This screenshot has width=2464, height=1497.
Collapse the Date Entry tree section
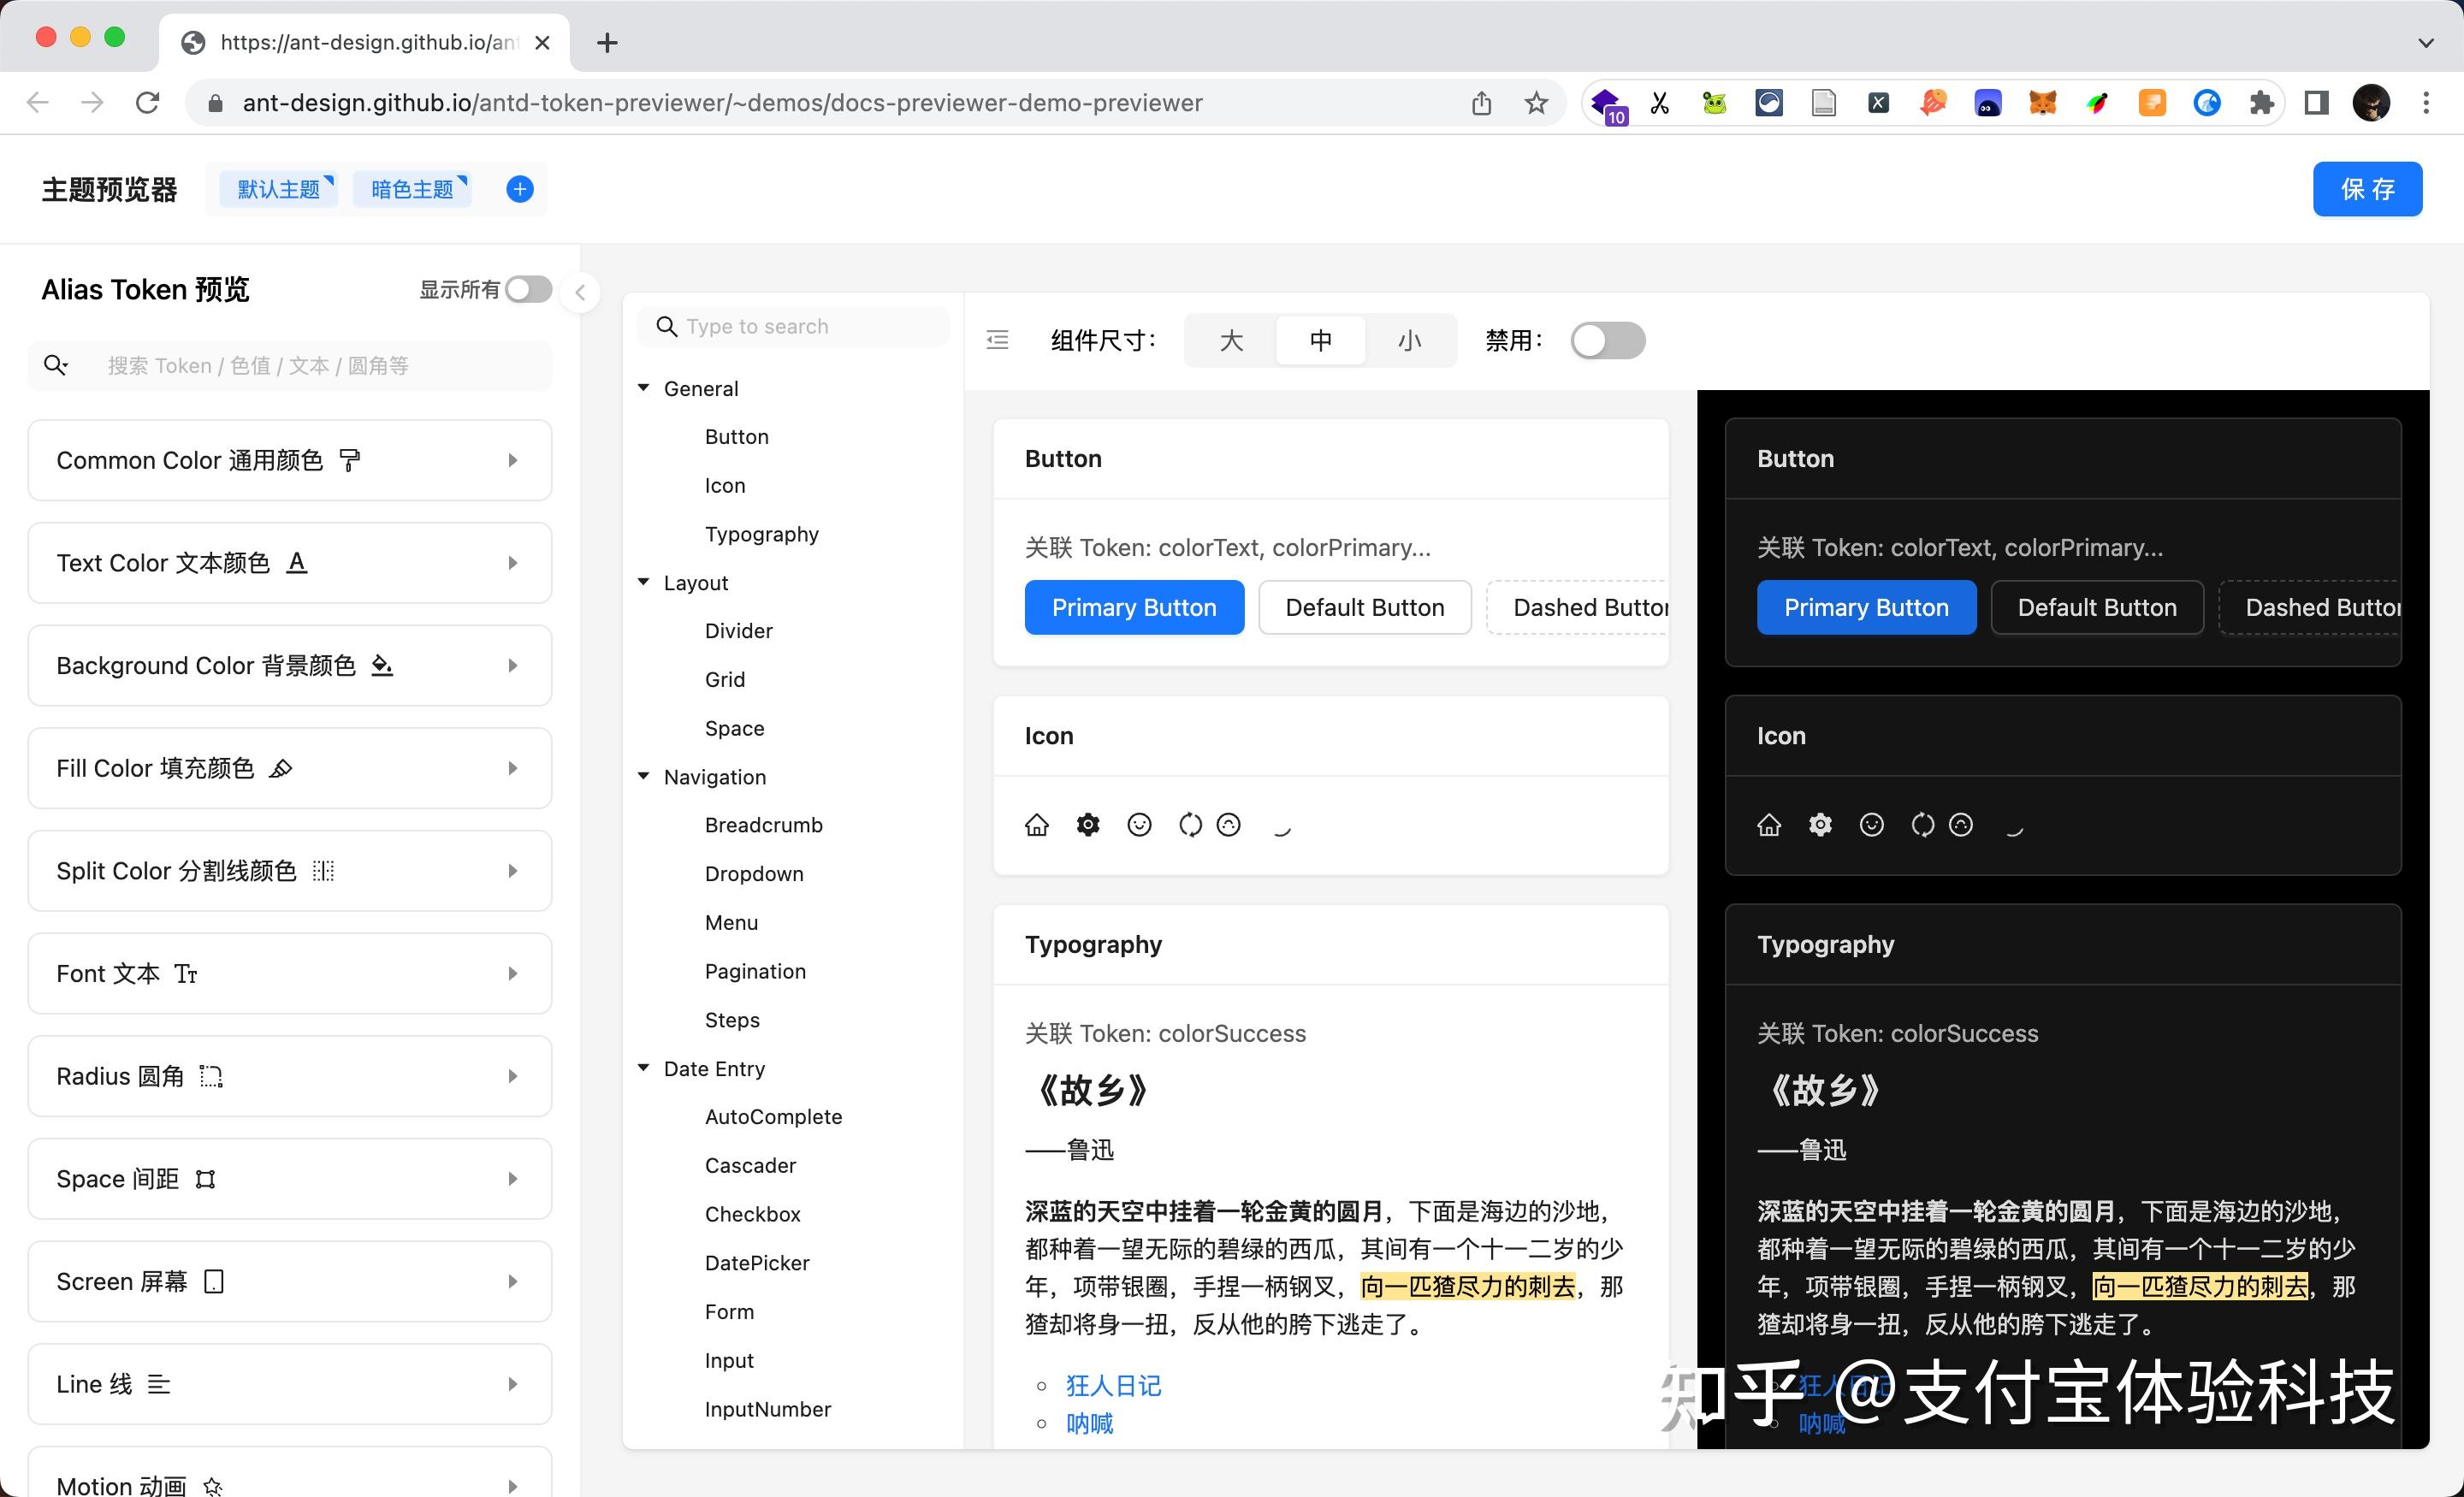pyautogui.click(x=644, y=1068)
